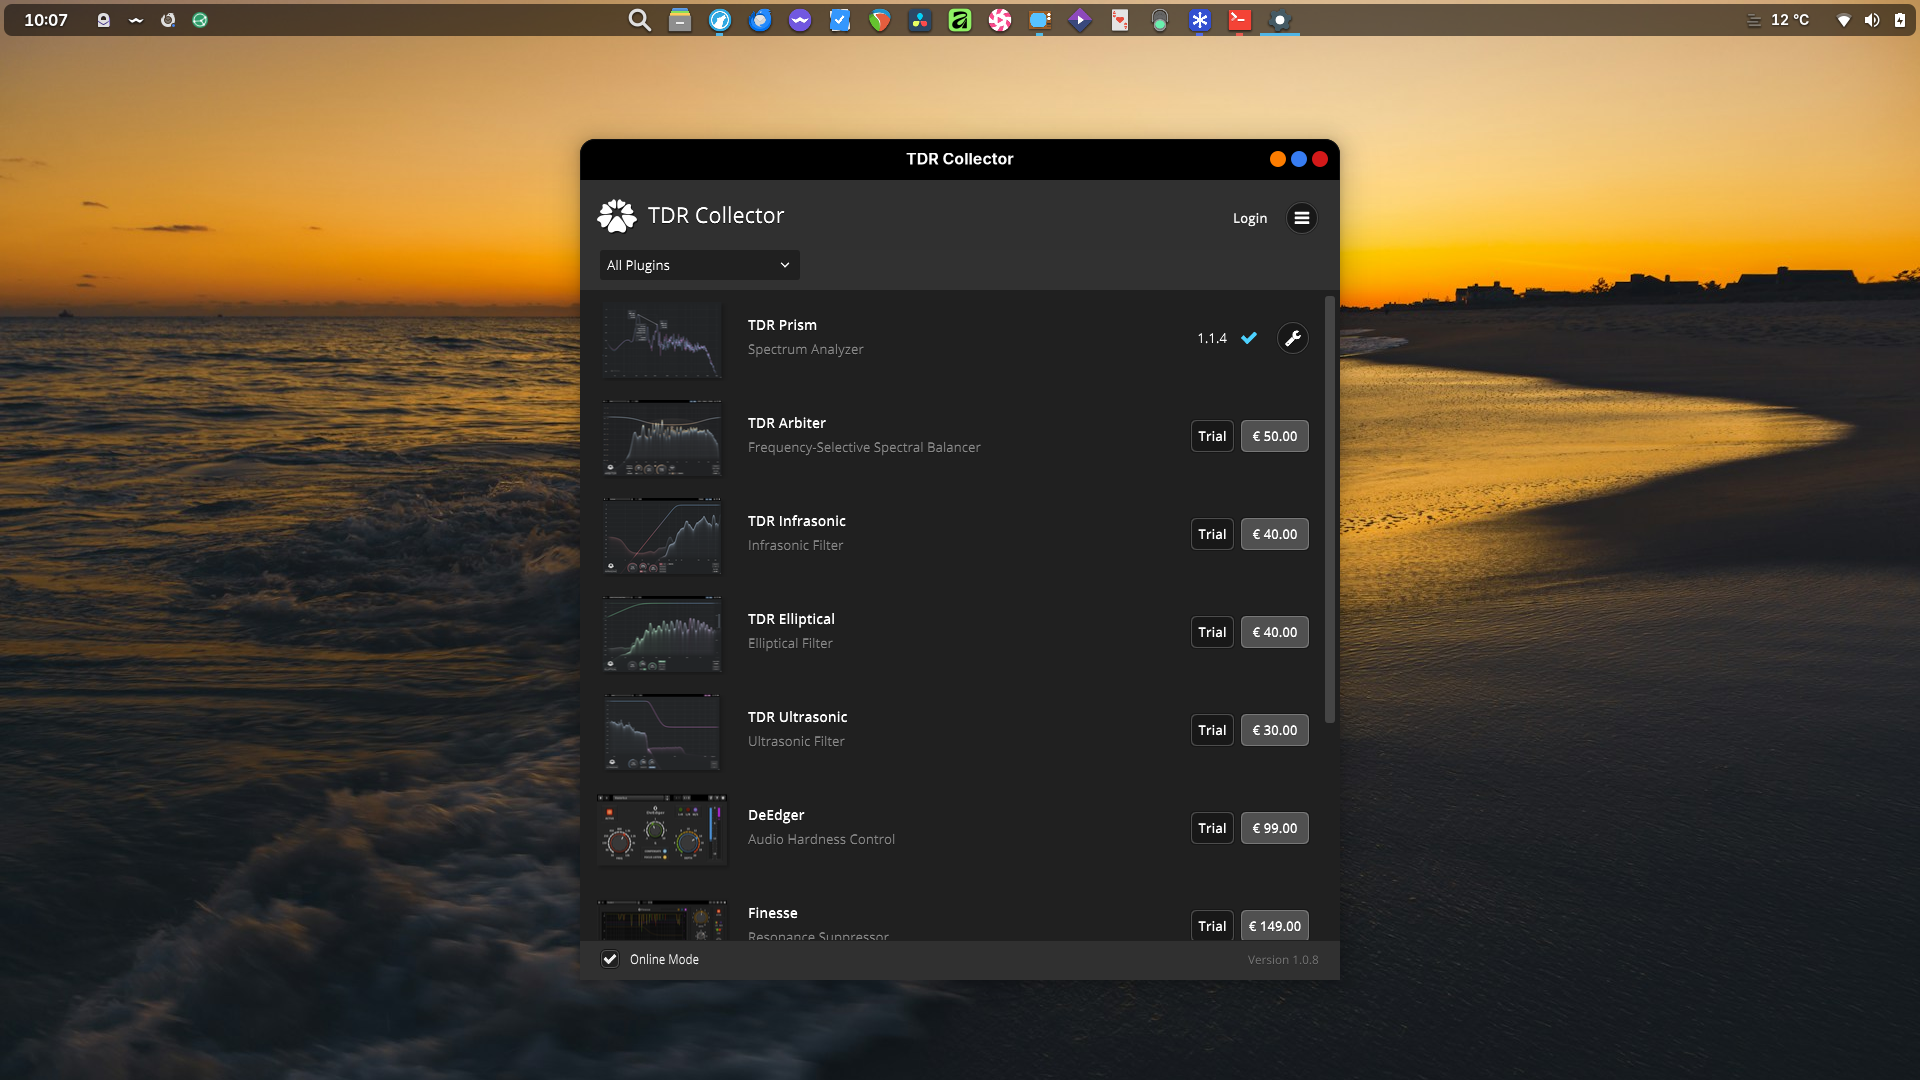Launch the traffic light app in the dock
The width and height of the screenshot is (1920, 1080).
click(1160, 20)
